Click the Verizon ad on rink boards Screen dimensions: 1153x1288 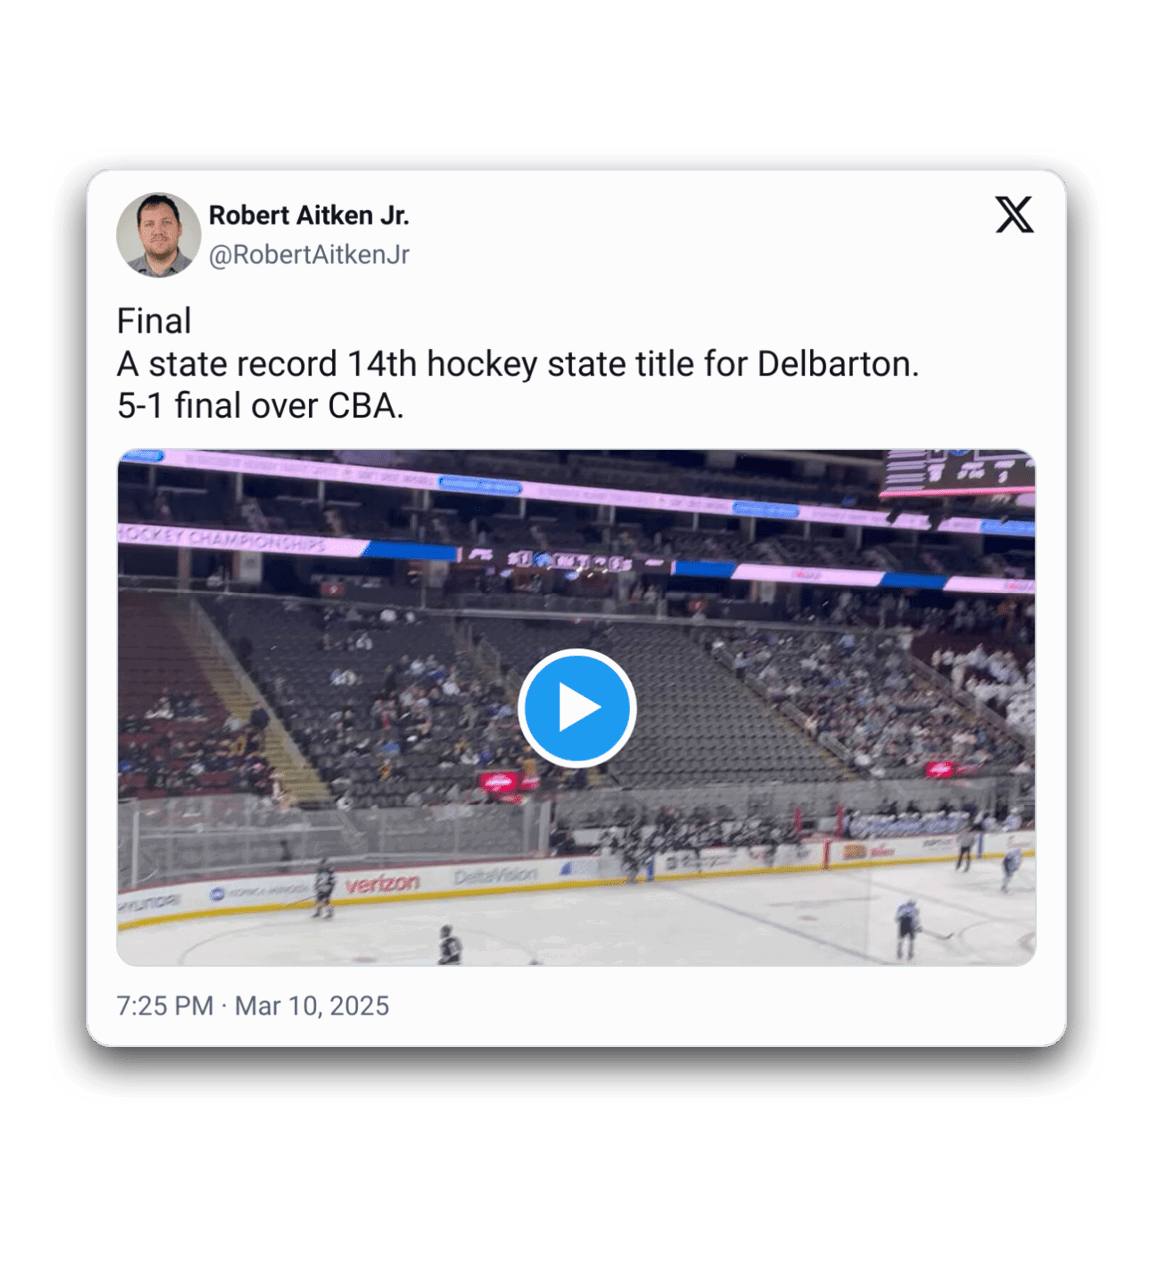pyautogui.click(x=382, y=884)
